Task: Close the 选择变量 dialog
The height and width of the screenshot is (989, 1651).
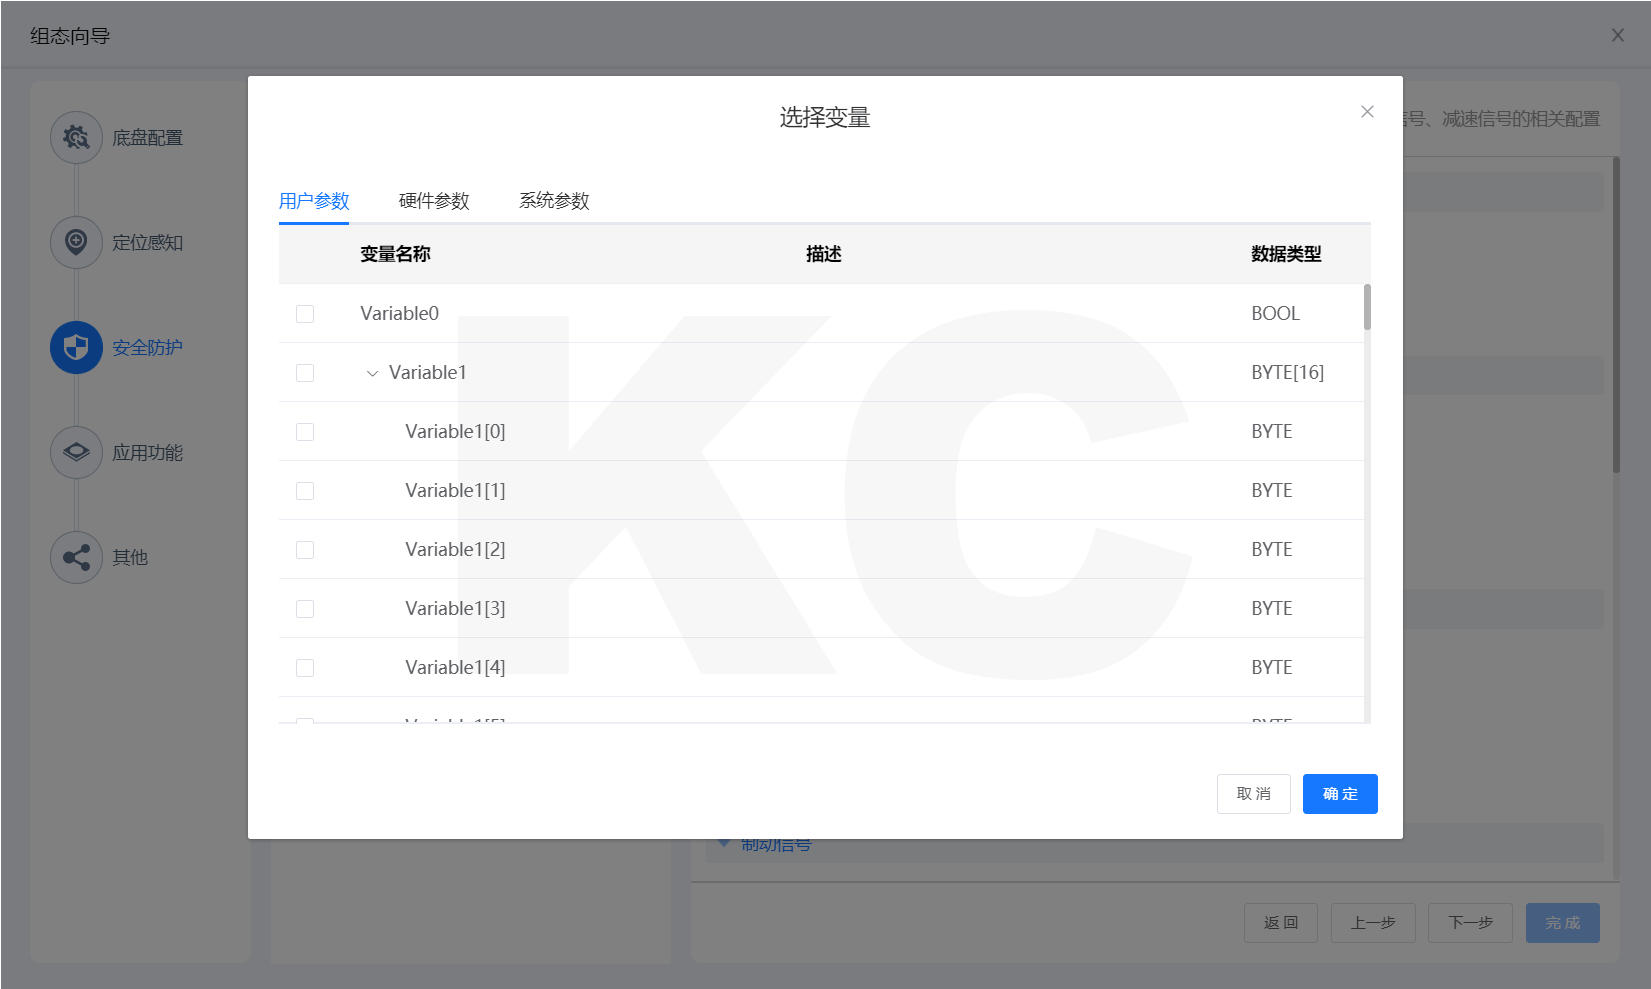Action: 1367,112
